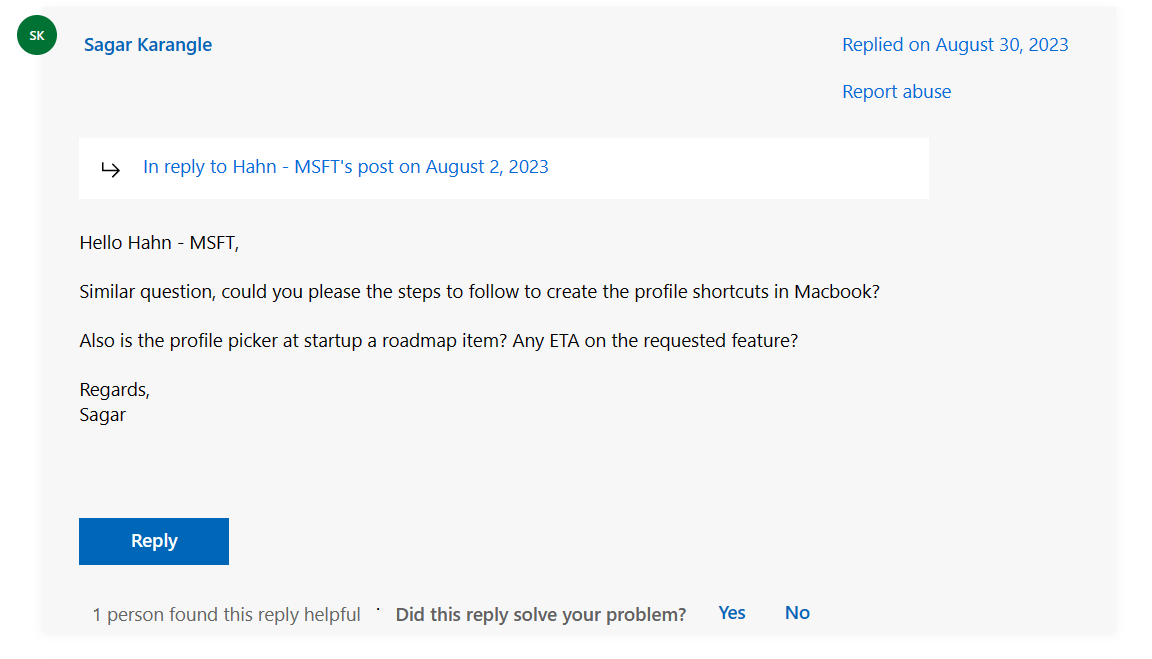Click the green SK avatar icon
This screenshot has height=659, width=1152.
(37, 36)
